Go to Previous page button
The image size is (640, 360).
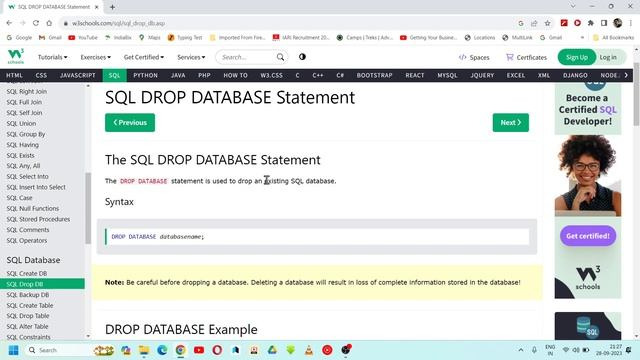pos(130,122)
